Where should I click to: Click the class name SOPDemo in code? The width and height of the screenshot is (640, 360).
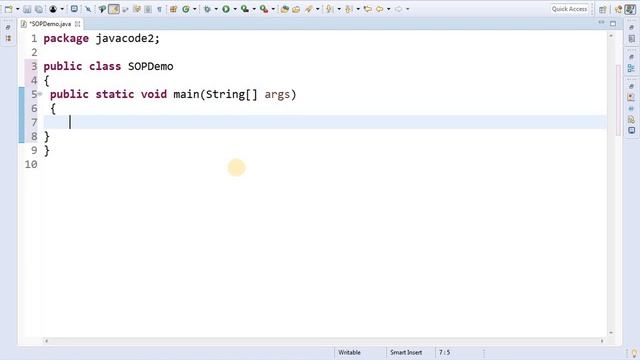[151, 66]
